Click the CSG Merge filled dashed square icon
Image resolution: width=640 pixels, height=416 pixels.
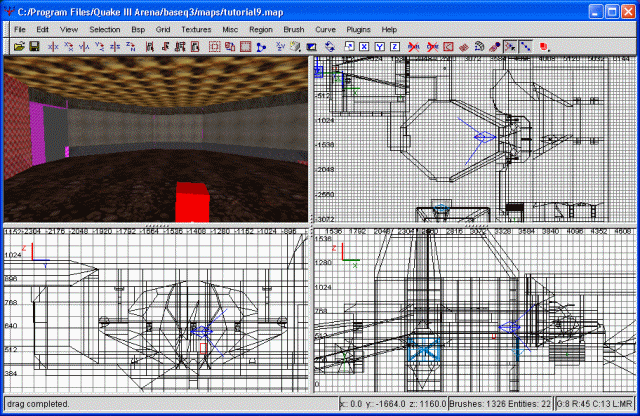click(x=245, y=47)
